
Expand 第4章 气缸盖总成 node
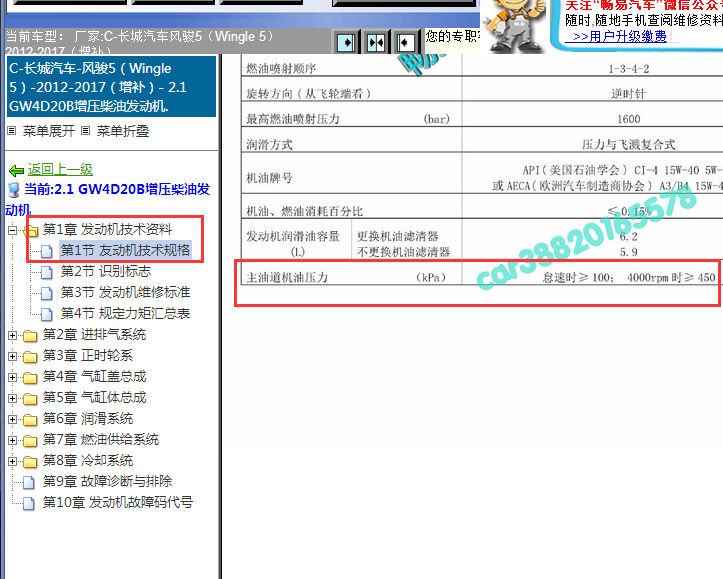click(12, 378)
